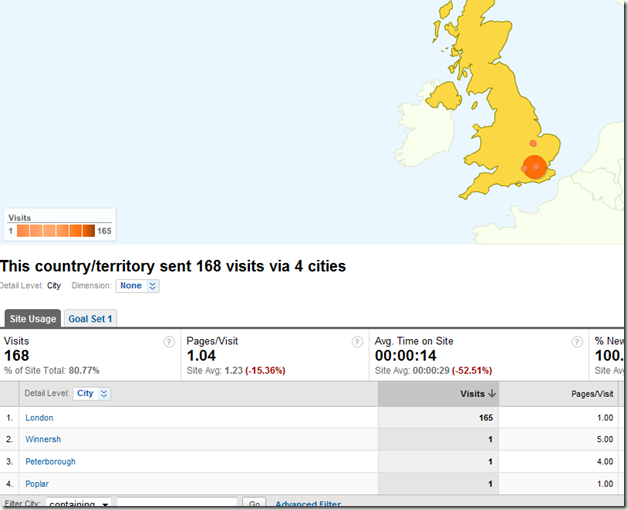The image size is (628, 510).
Task: Open the Advanced Filter link
Action: coord(308,504)
